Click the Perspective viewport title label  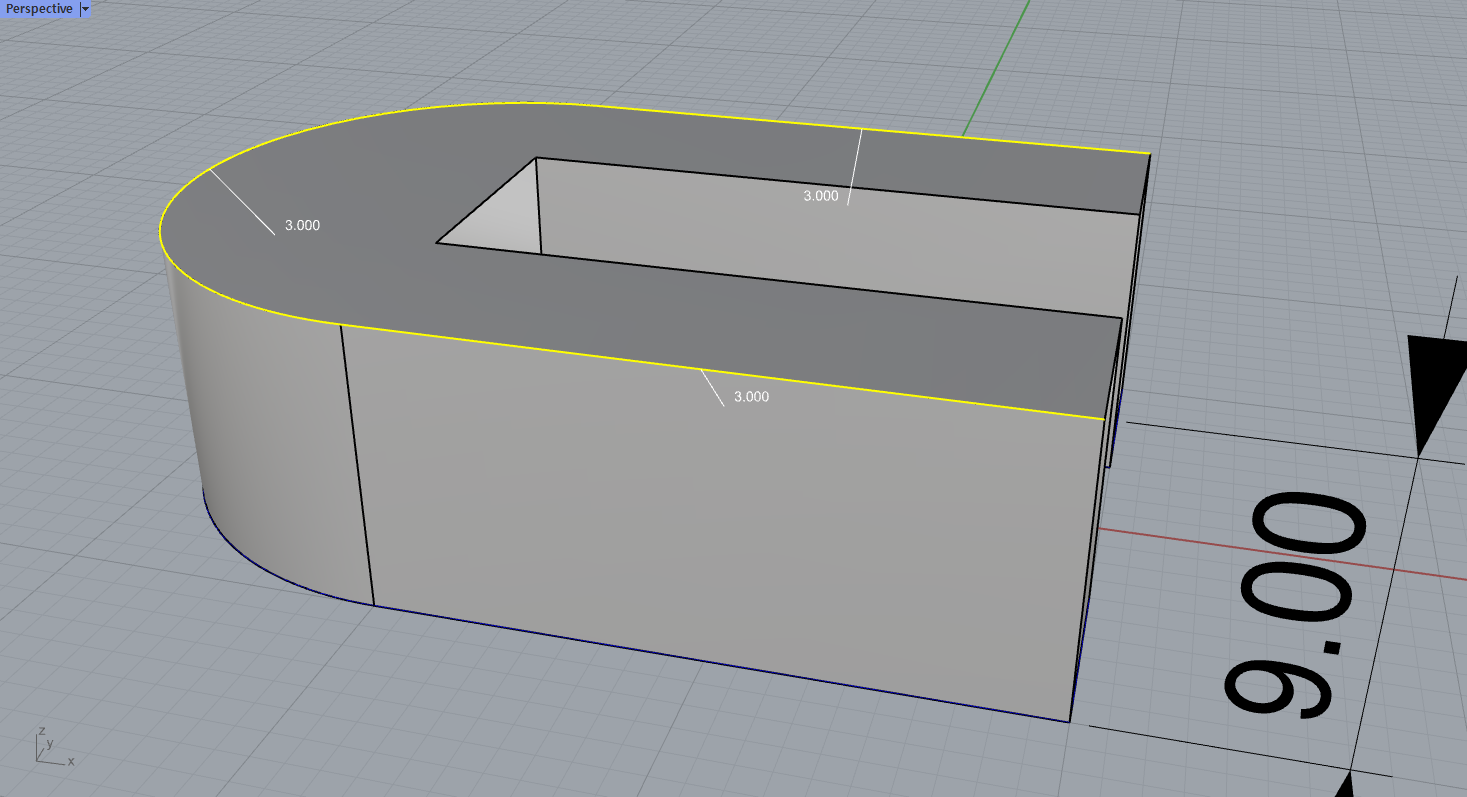39,8
